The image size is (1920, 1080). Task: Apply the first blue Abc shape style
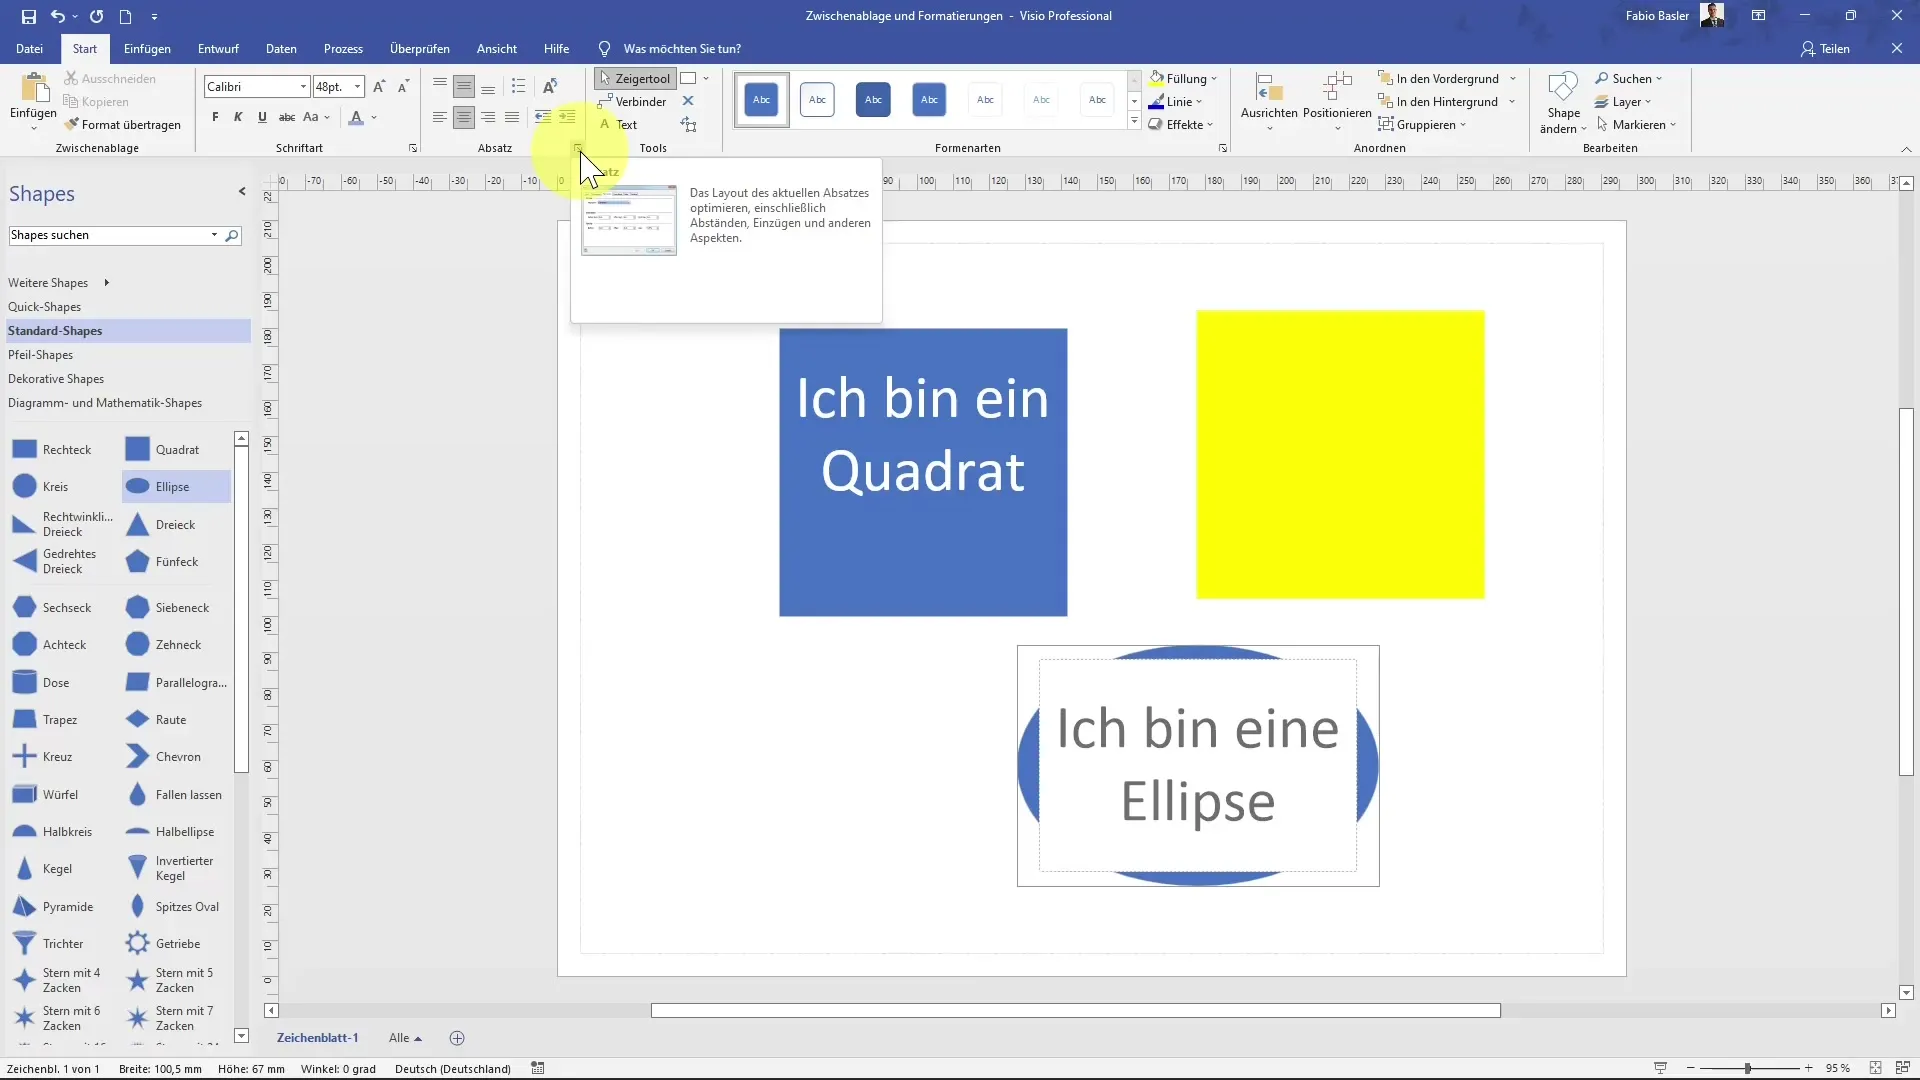coord(761,99)
